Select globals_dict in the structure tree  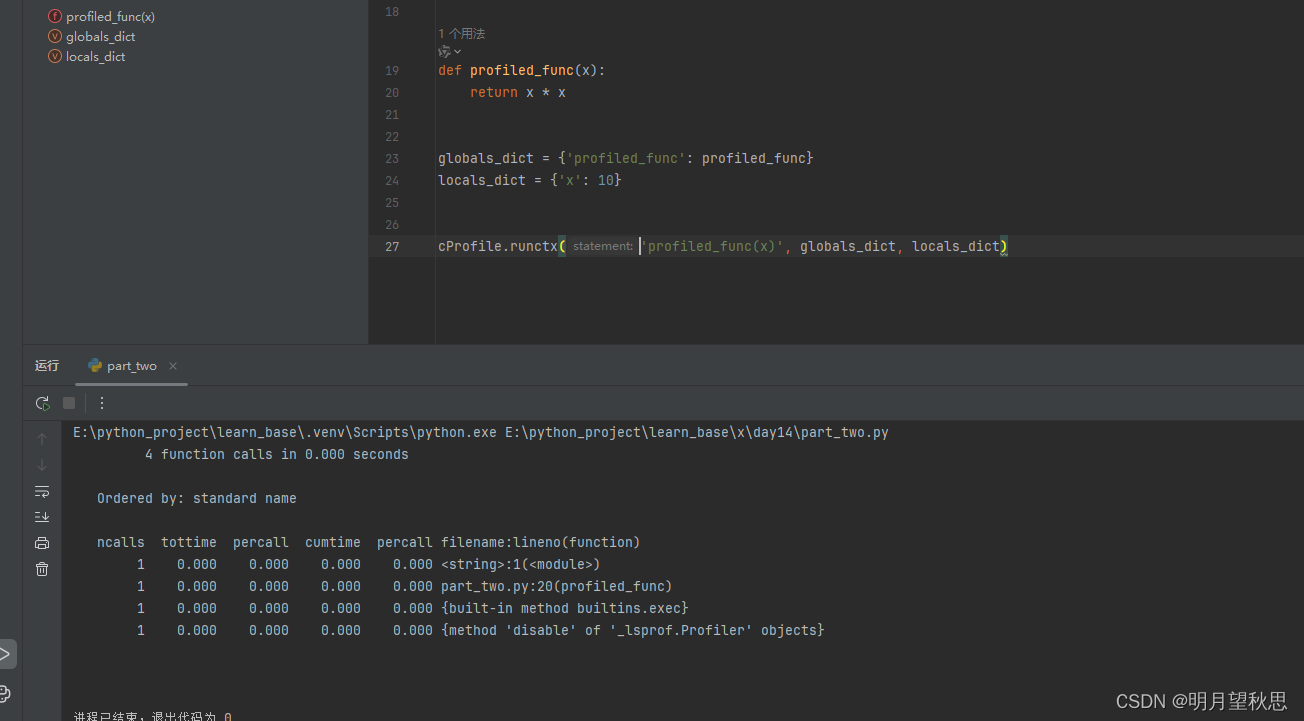[100, 37]
